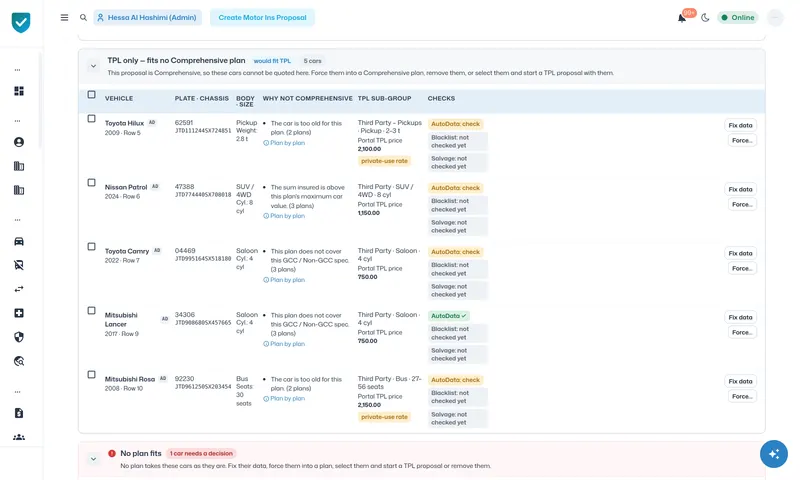Click Fix data for Mitsubishi Lancer
This screenshot has height=480, width=800.
click(x=740, y=317)
